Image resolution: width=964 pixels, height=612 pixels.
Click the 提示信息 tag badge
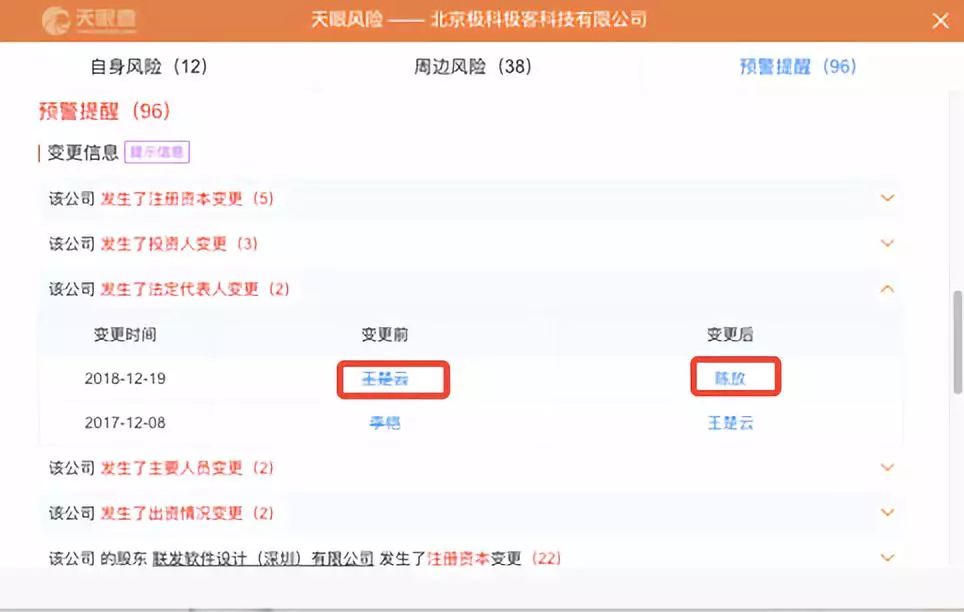(157, 152)
